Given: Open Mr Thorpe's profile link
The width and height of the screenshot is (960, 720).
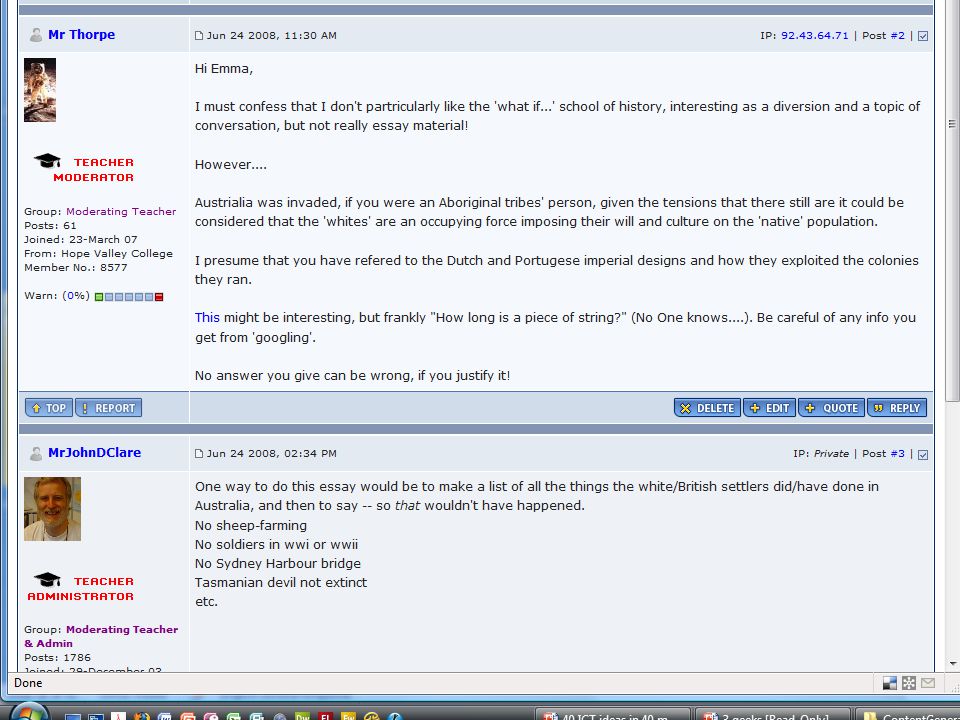Looking at the screenshot, I should 81,35.
